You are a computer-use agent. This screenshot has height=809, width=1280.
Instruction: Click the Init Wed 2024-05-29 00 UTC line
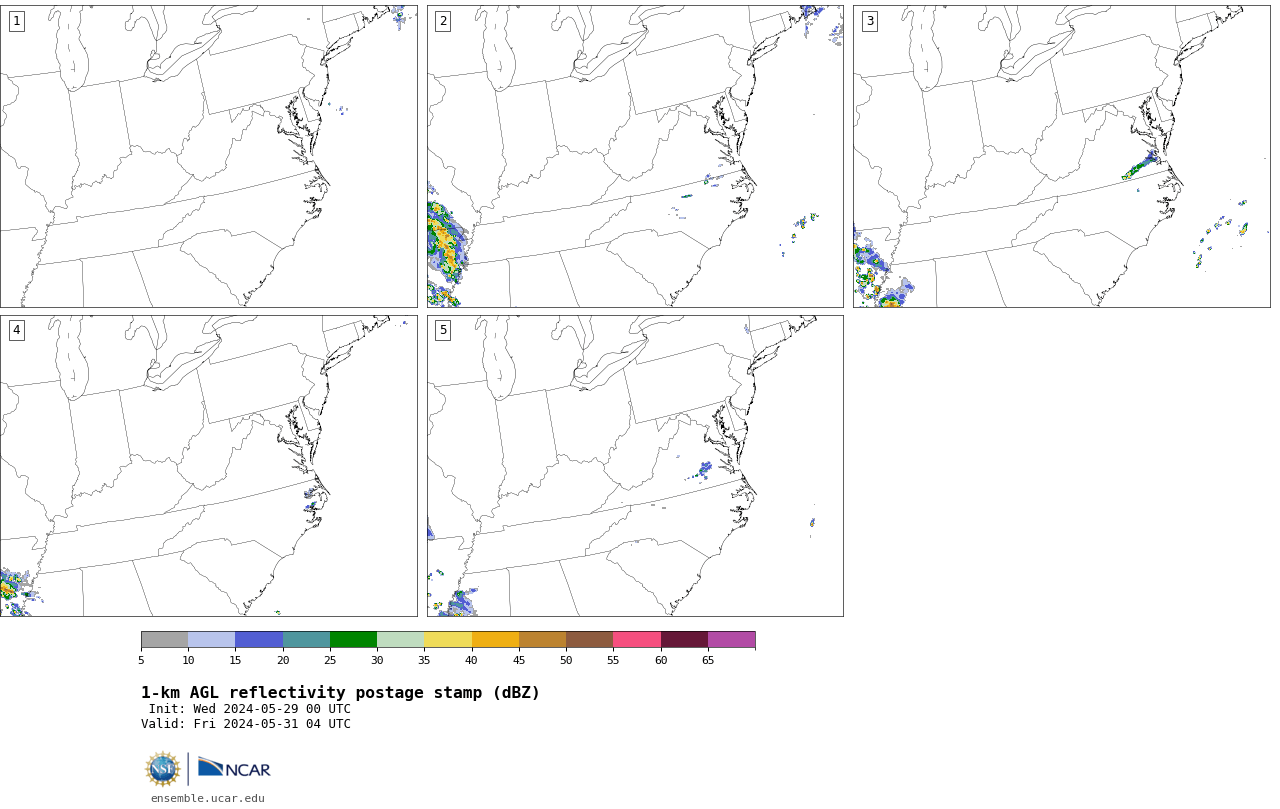pos(250,709)
